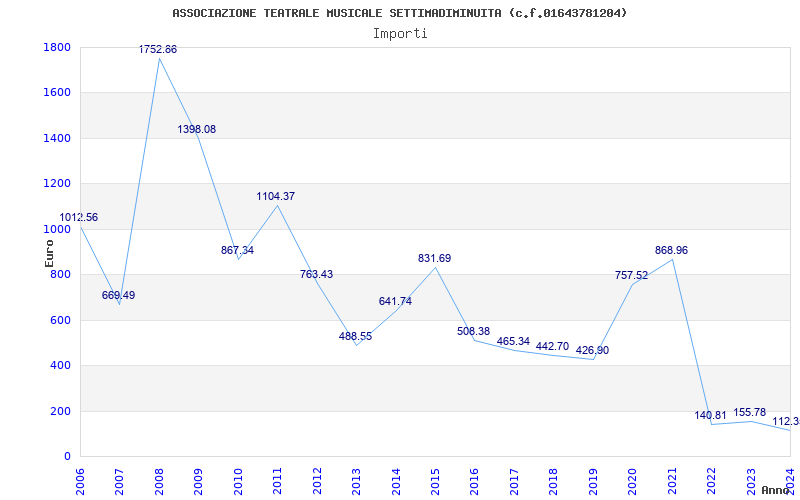Click the 600 y-axis tick label
Screen dimensions: 800x500
[x=60, y=320]
